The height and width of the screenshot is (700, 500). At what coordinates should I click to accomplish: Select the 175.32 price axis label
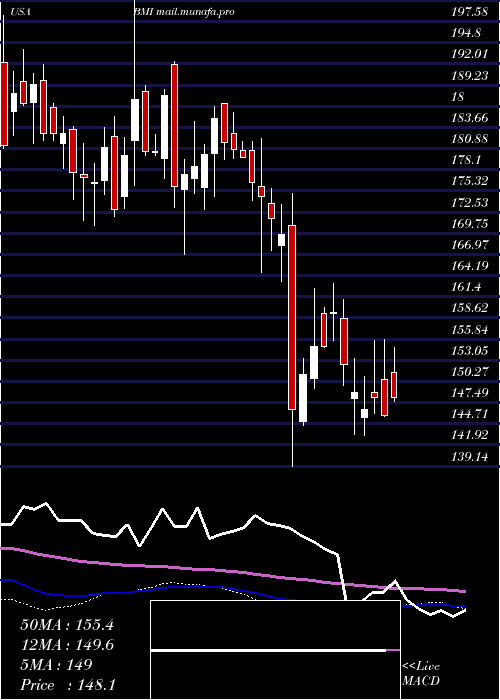coord(470,181)
